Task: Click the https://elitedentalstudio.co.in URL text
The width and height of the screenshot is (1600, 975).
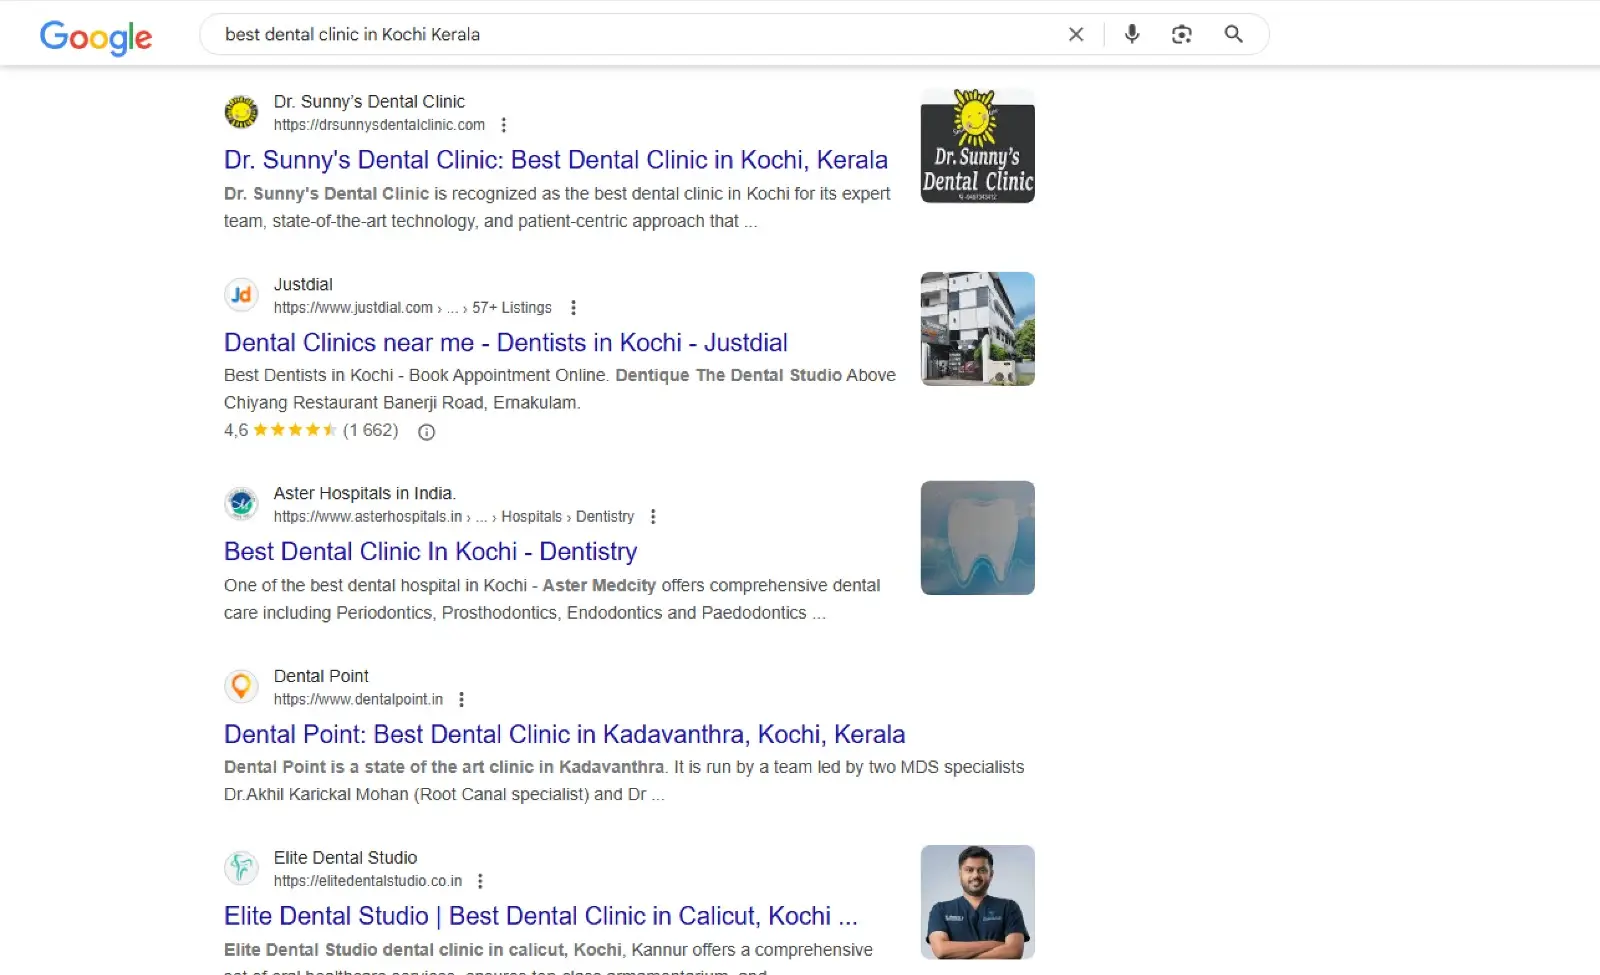Action: [x=368, y=881]
